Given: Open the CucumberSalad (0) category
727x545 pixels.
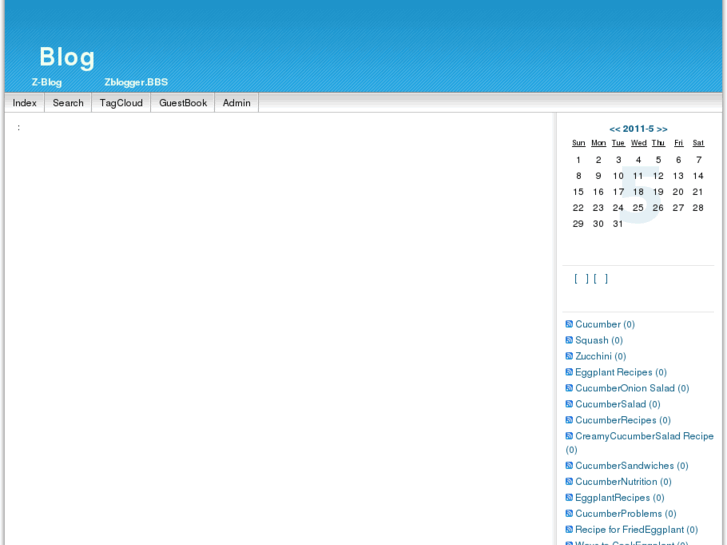Looking at the screenshot, I should click(x=618, y=404).
